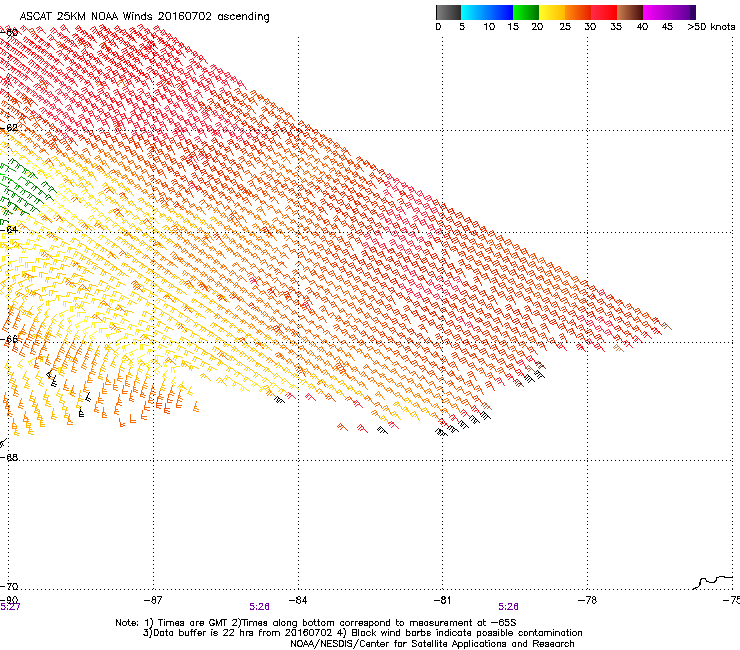Click the '25' label under the color scale
The image size is (740, 650).
point(565,27)
